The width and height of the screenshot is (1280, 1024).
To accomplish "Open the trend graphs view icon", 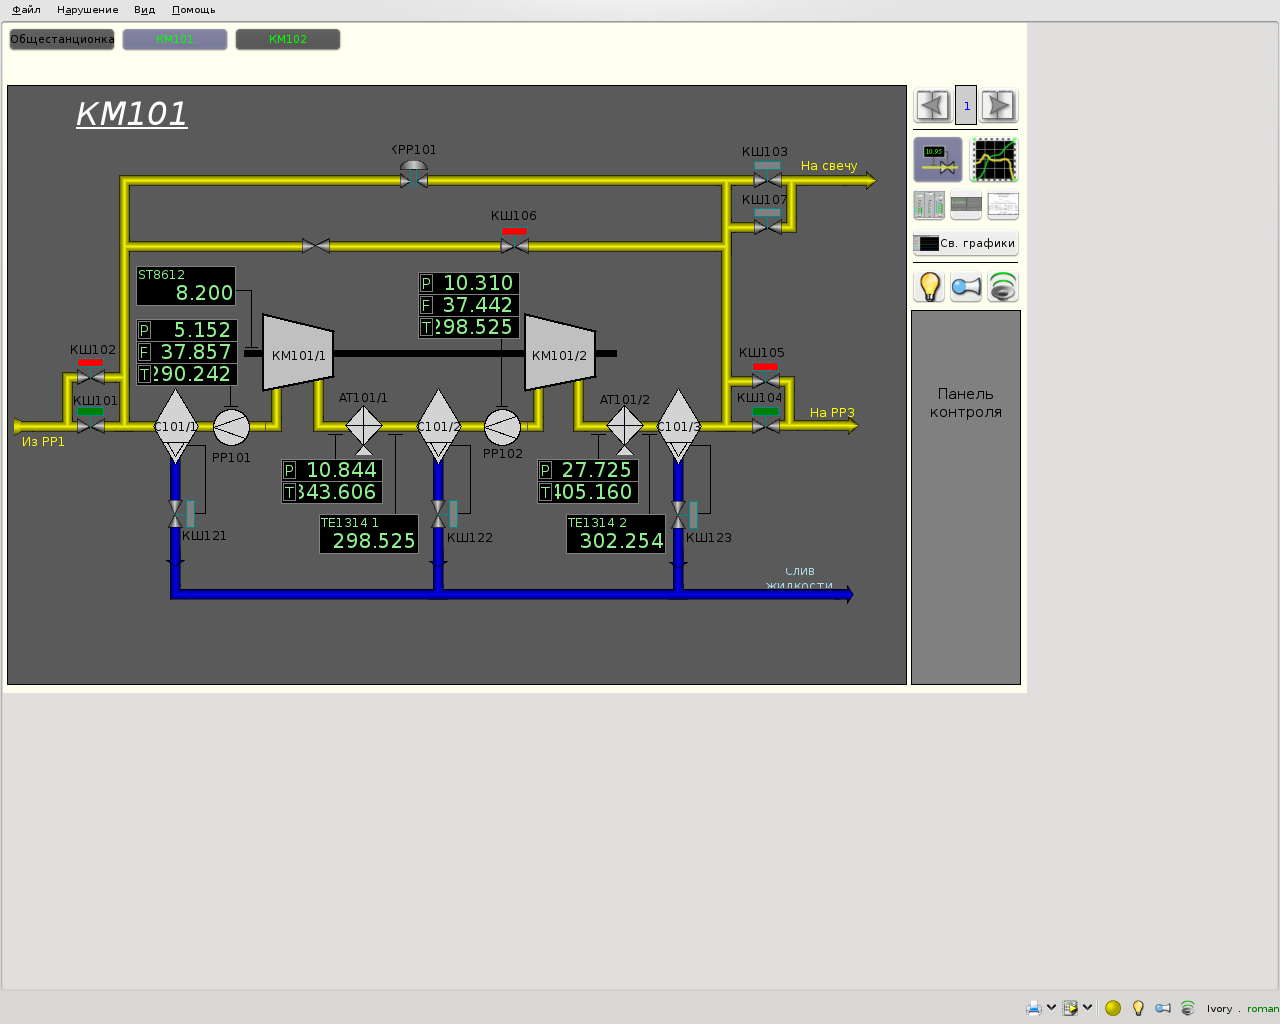I will tap(994, 160).
